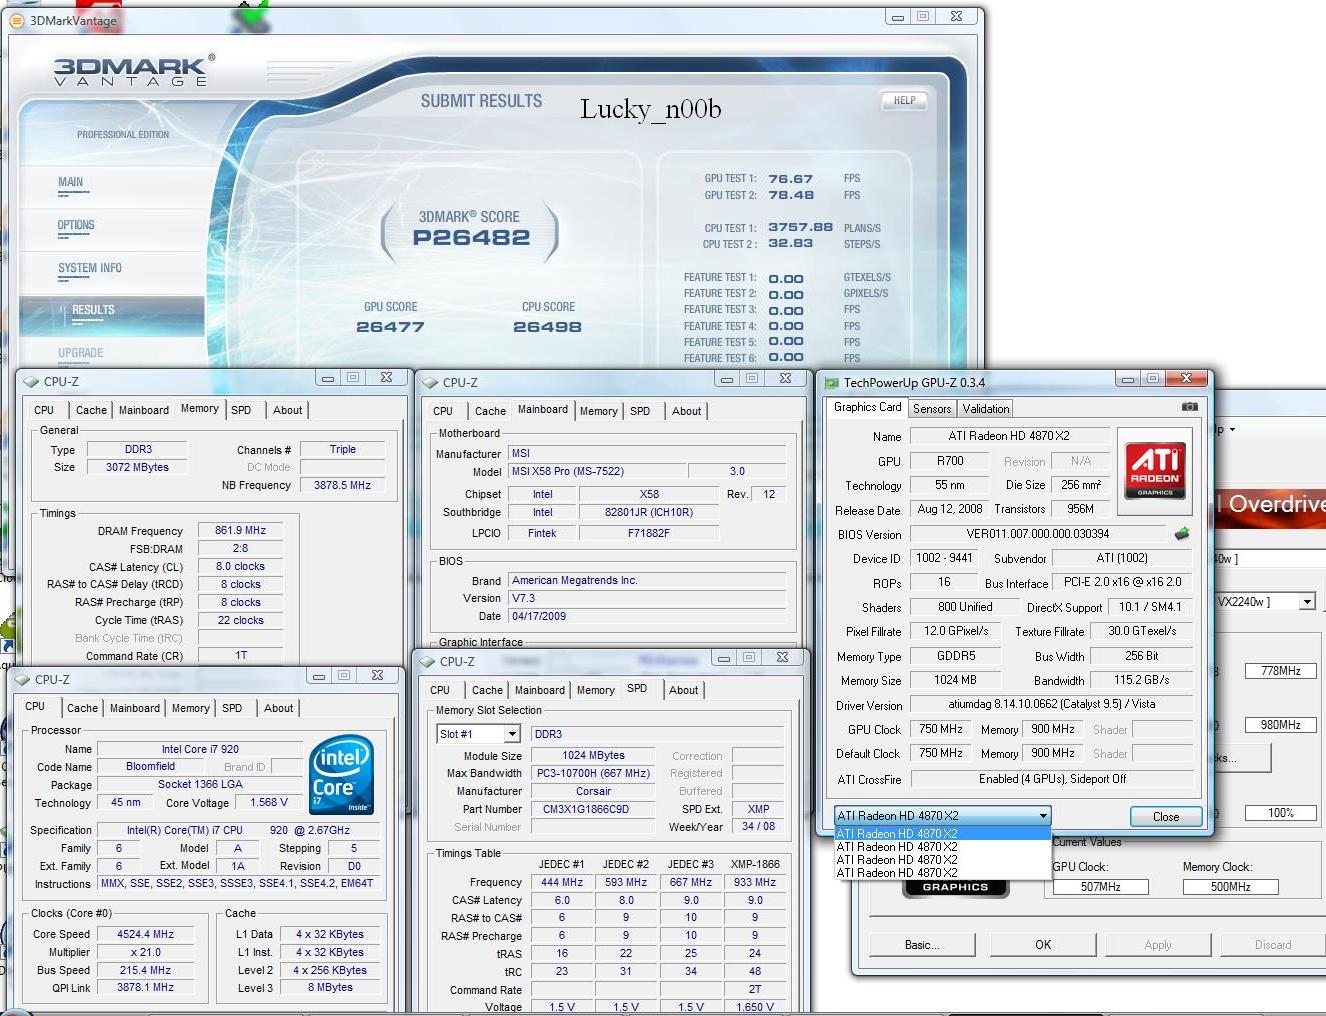The width and height of the screenshot is (1326, 1016).
Task: Click the 3DMark Vantage logo
Action: click(132, 71)
